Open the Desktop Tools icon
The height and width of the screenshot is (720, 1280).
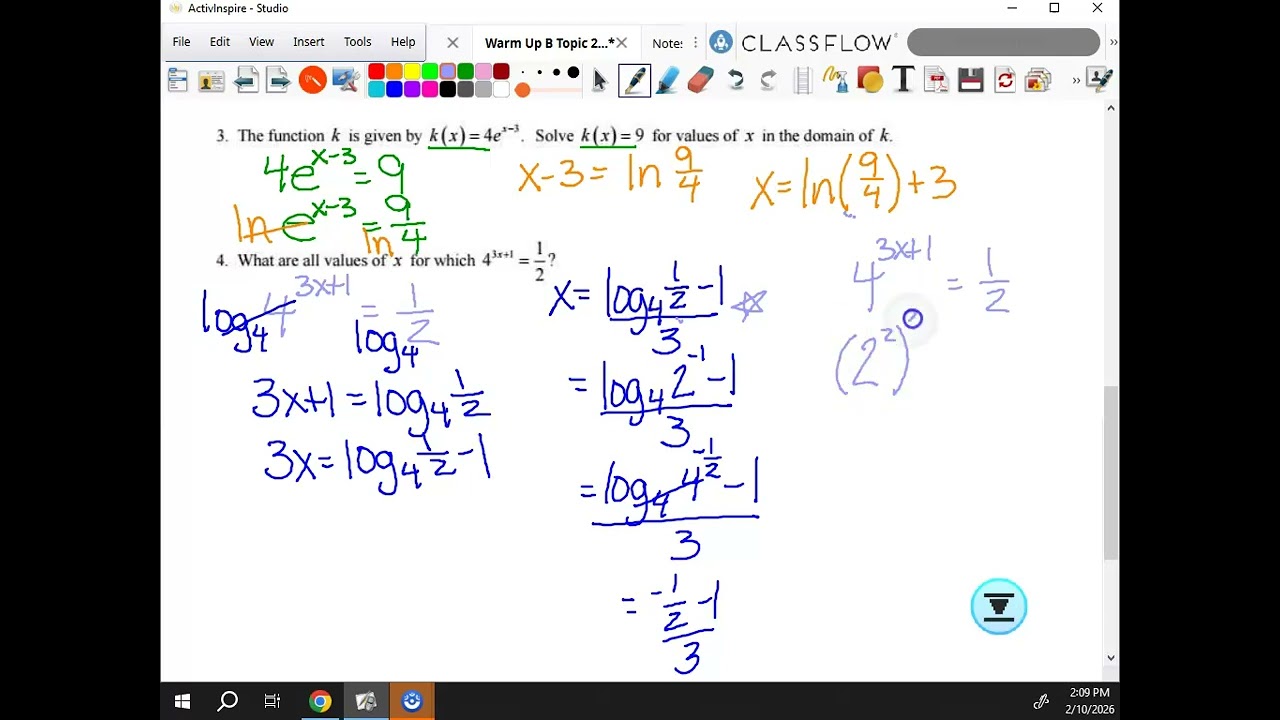pos(345,80)
